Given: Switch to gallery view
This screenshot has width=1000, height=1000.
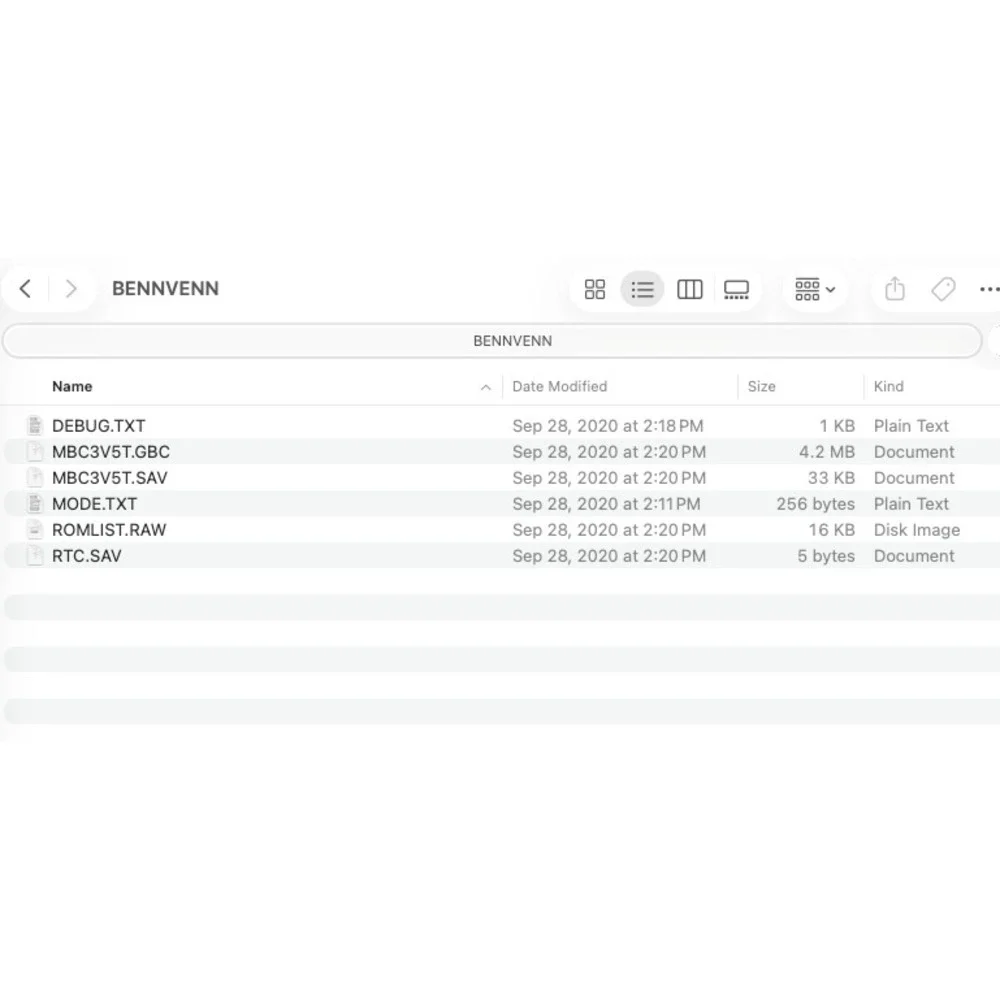Looking at the screenshot, I should [737, 290].
